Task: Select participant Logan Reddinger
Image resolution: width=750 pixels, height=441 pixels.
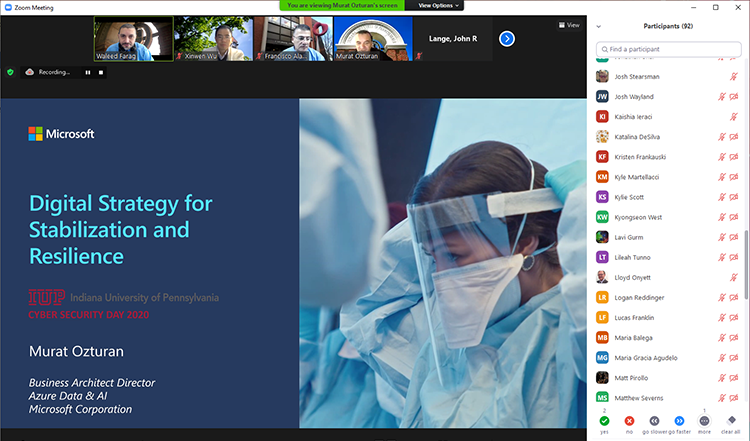Action: coord(668,298)
